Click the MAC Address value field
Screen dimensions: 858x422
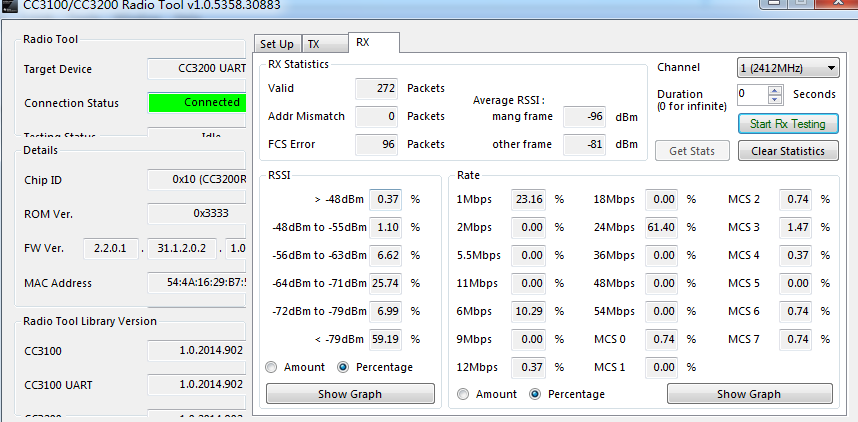pyautogui.click(x=196, y=283)
